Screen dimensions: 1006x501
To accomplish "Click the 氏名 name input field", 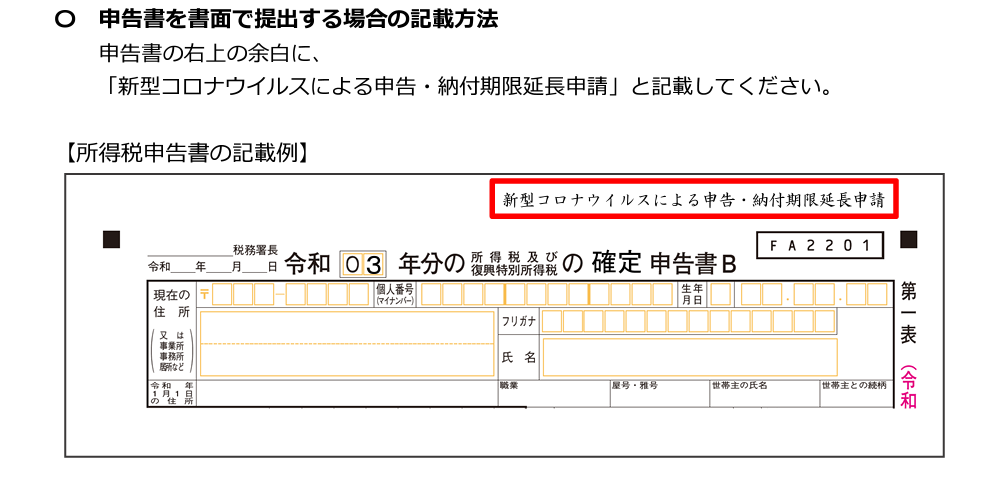I will tap(689, 357).
